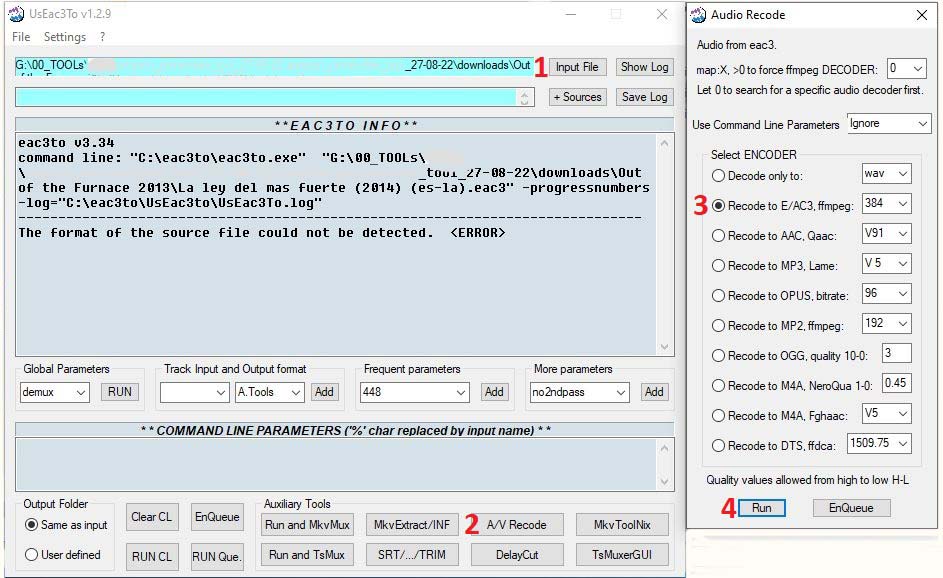The image size is (943, 578).
Task: Click the RUN CL button
Action: point(152,556)
